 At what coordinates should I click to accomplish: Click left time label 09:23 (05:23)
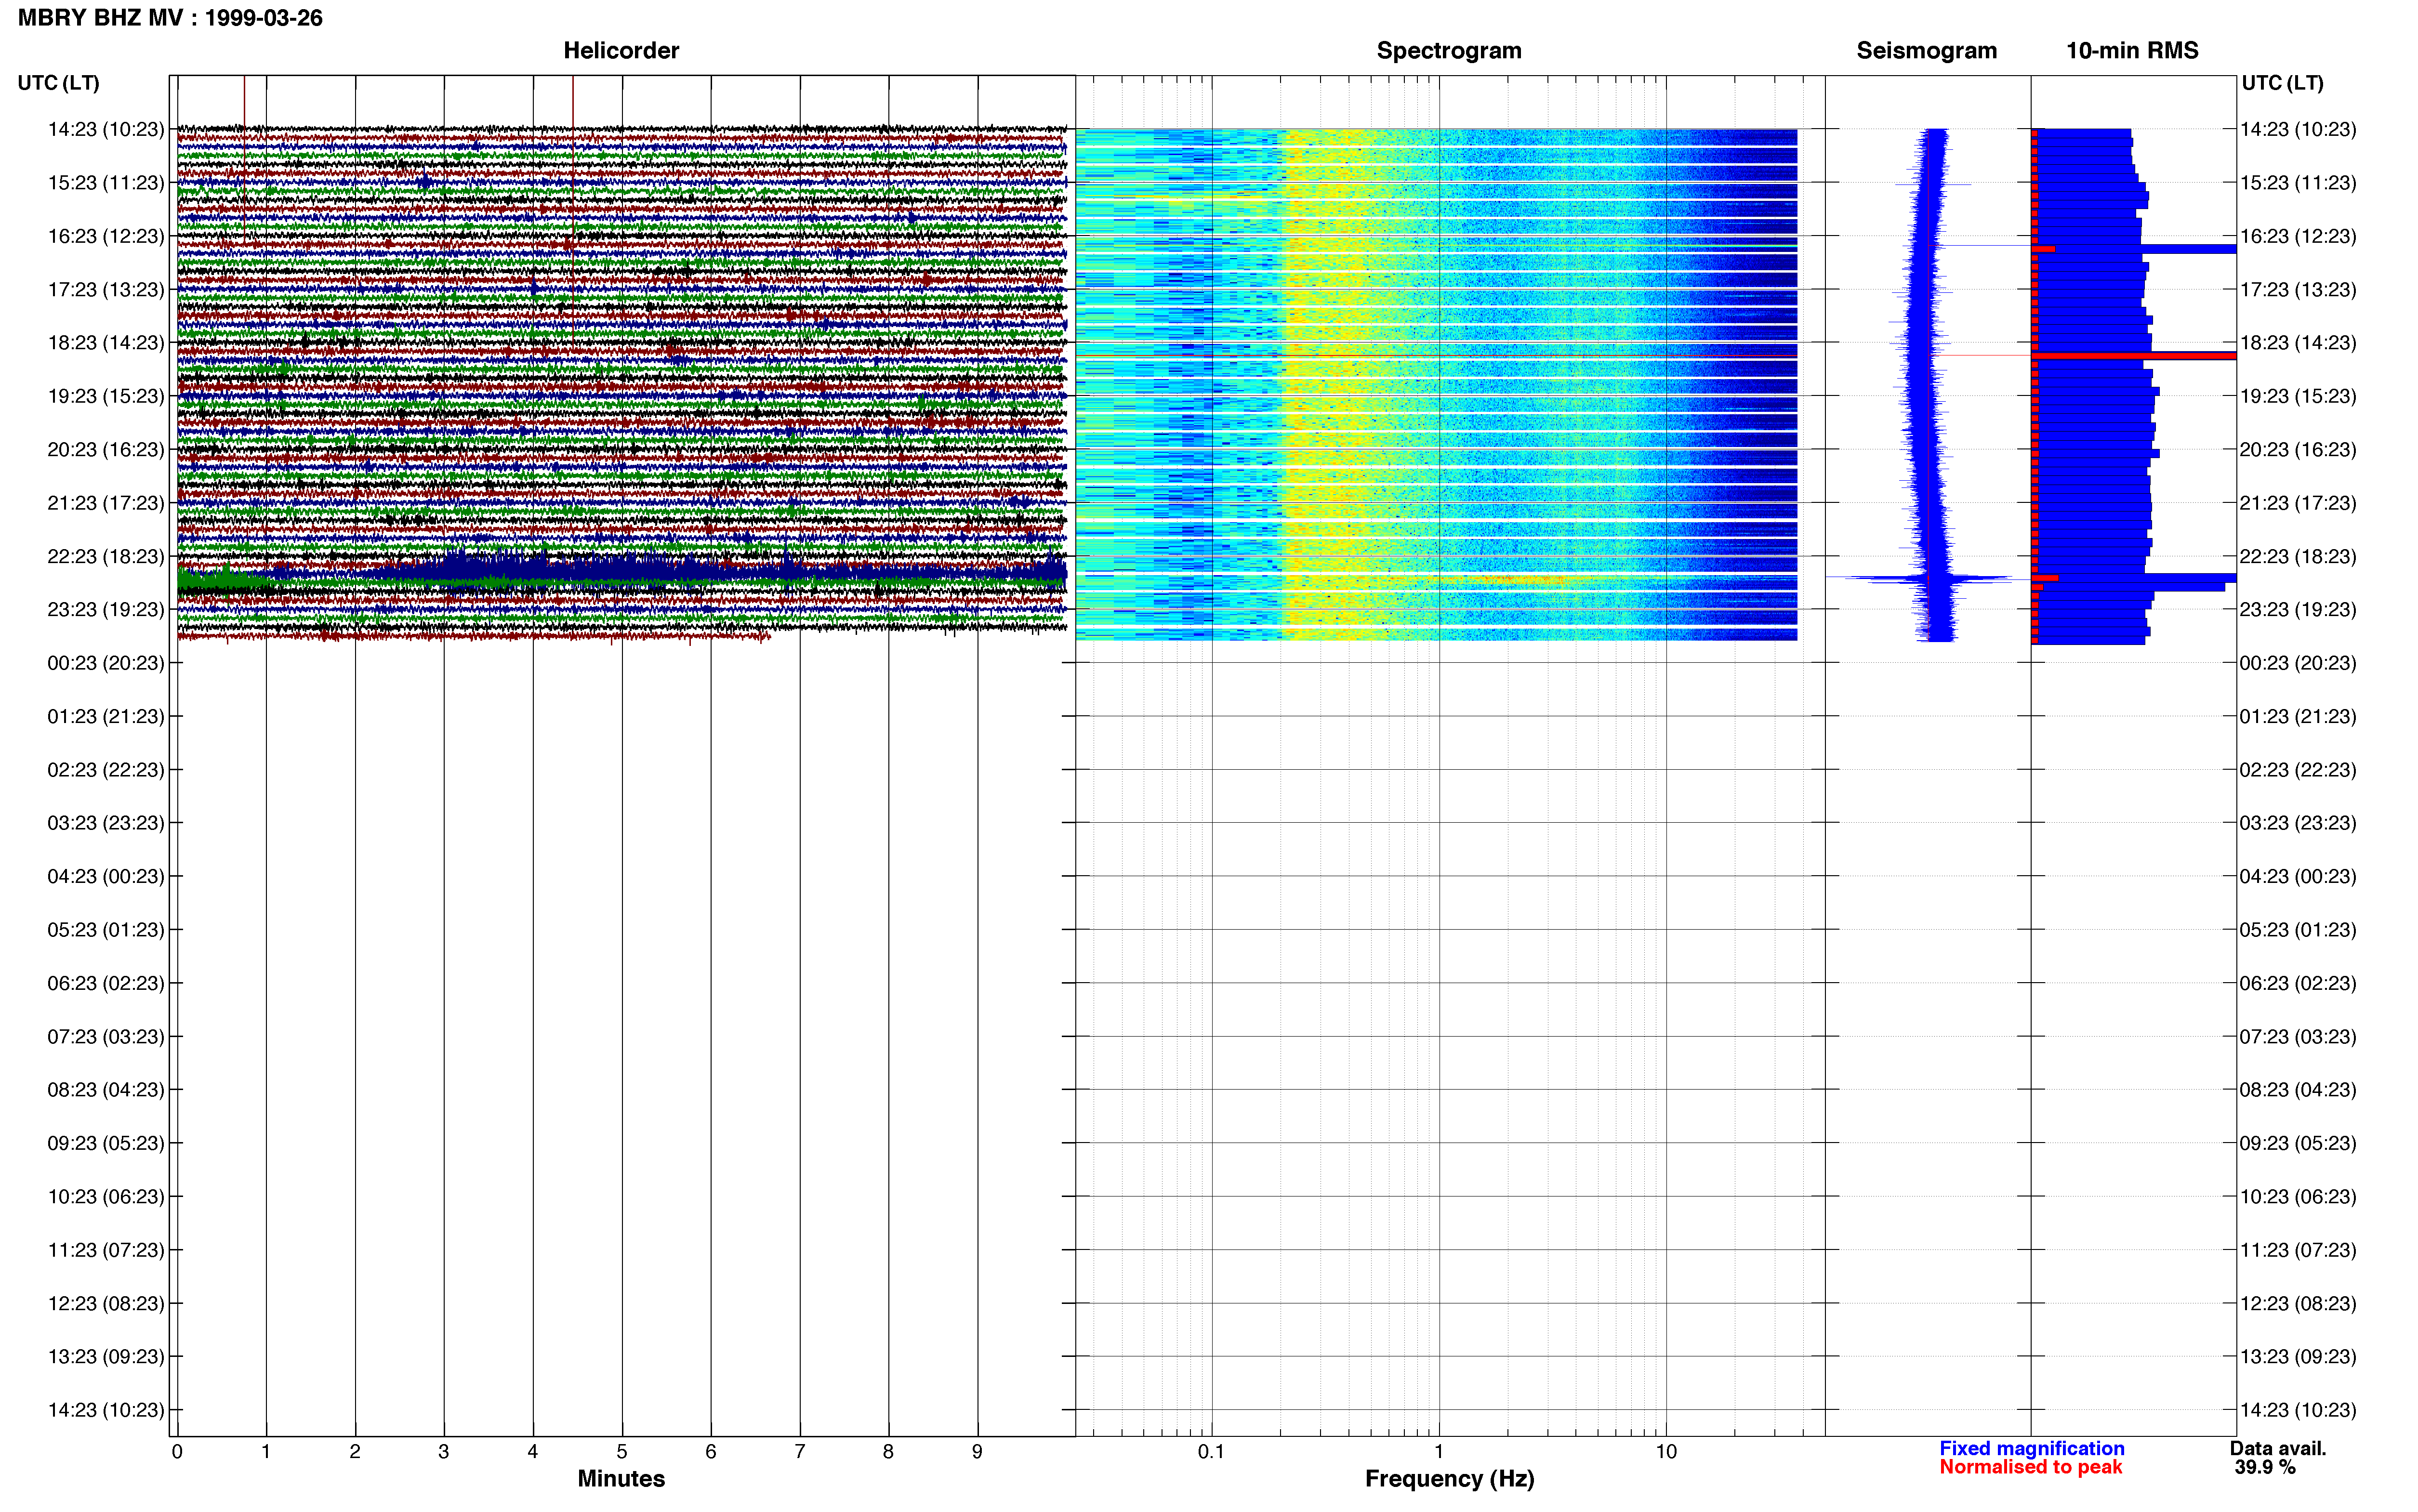coord(105,1143)
